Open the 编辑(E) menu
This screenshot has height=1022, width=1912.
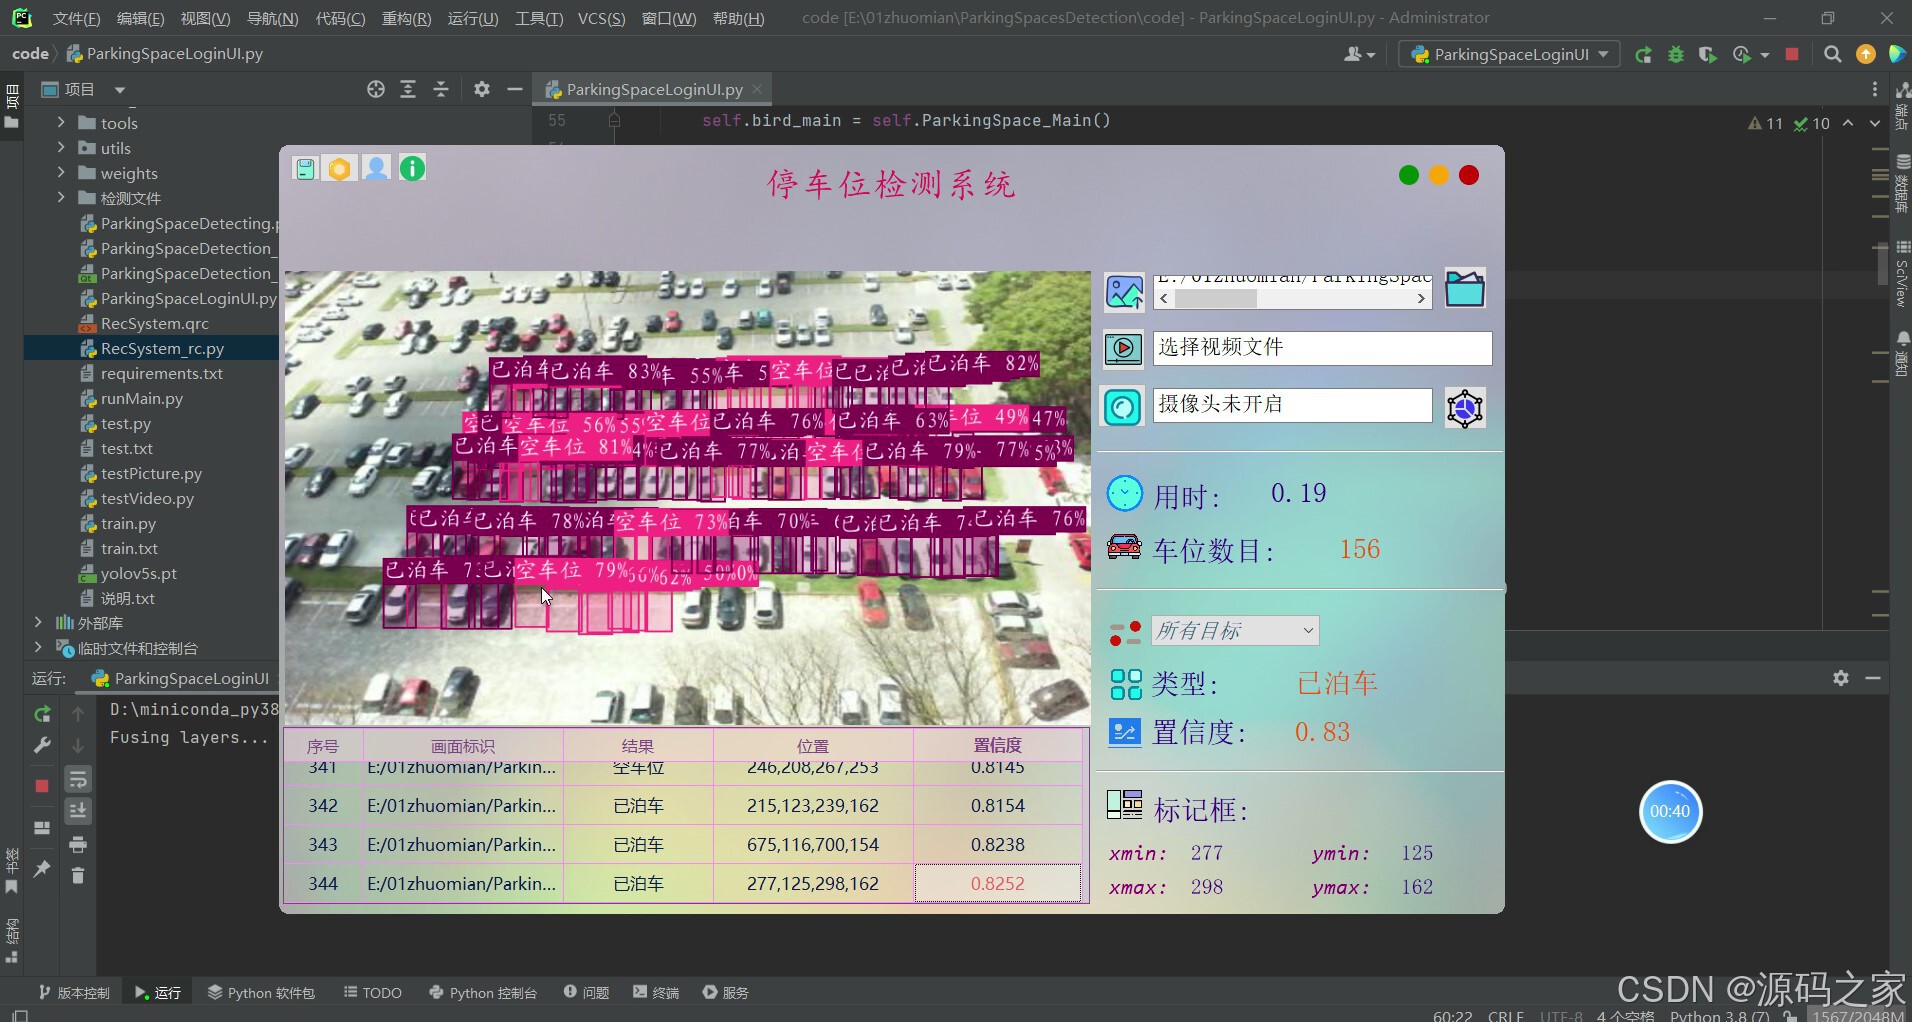140,18
